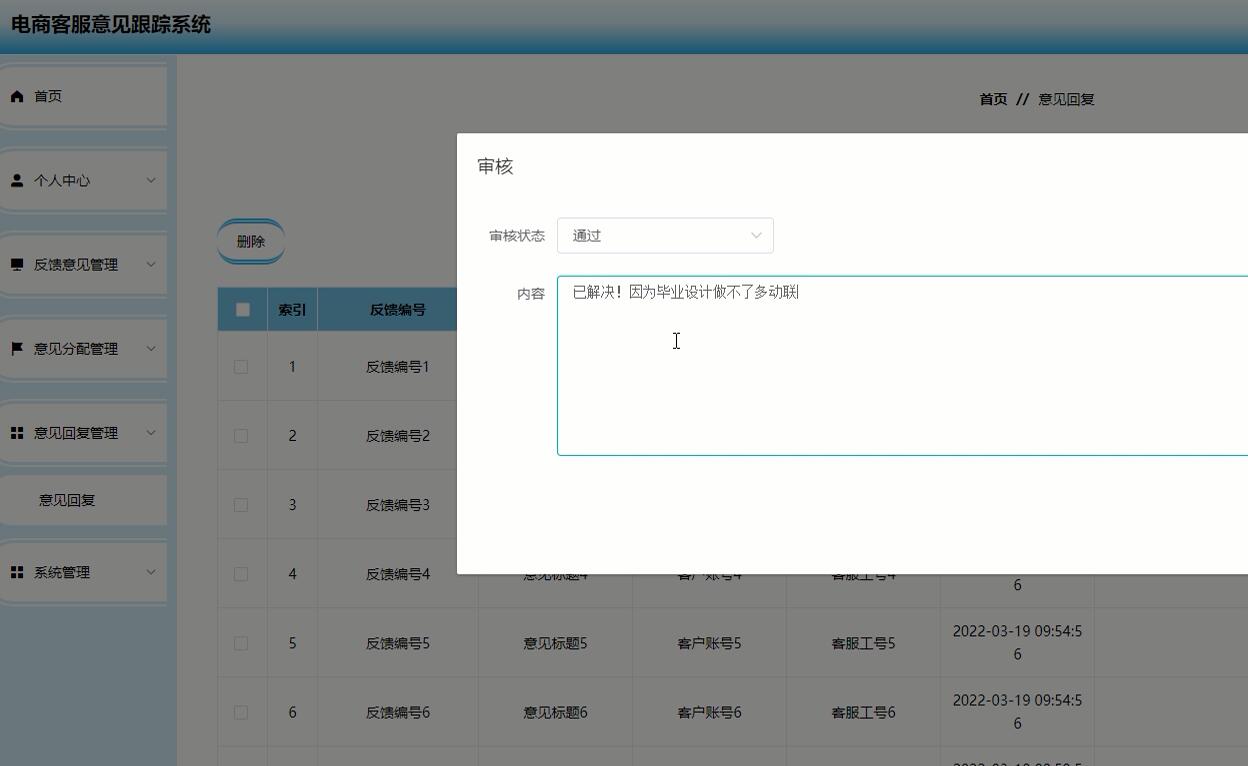Click the 意见回复 breadcrumb
Screen dimensions: 1248x766
point(1066,99)
